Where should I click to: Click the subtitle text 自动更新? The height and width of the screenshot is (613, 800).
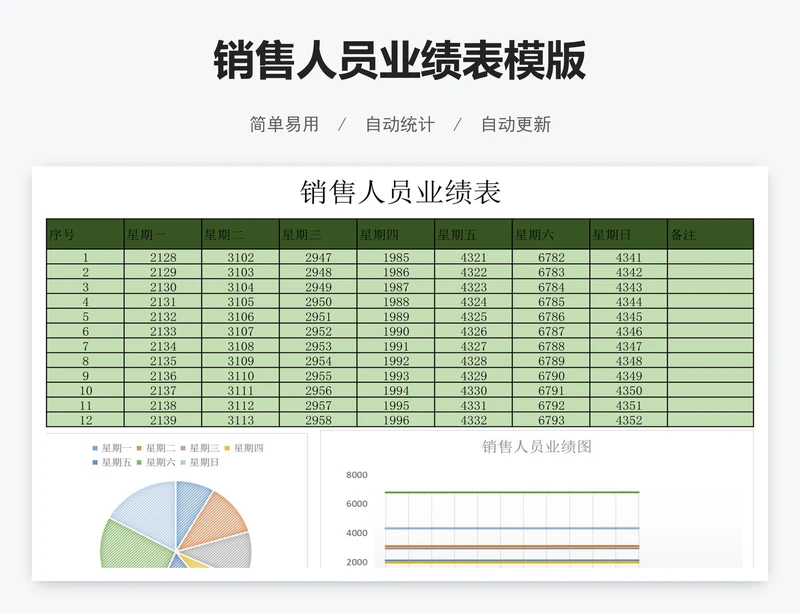(516, 124)
